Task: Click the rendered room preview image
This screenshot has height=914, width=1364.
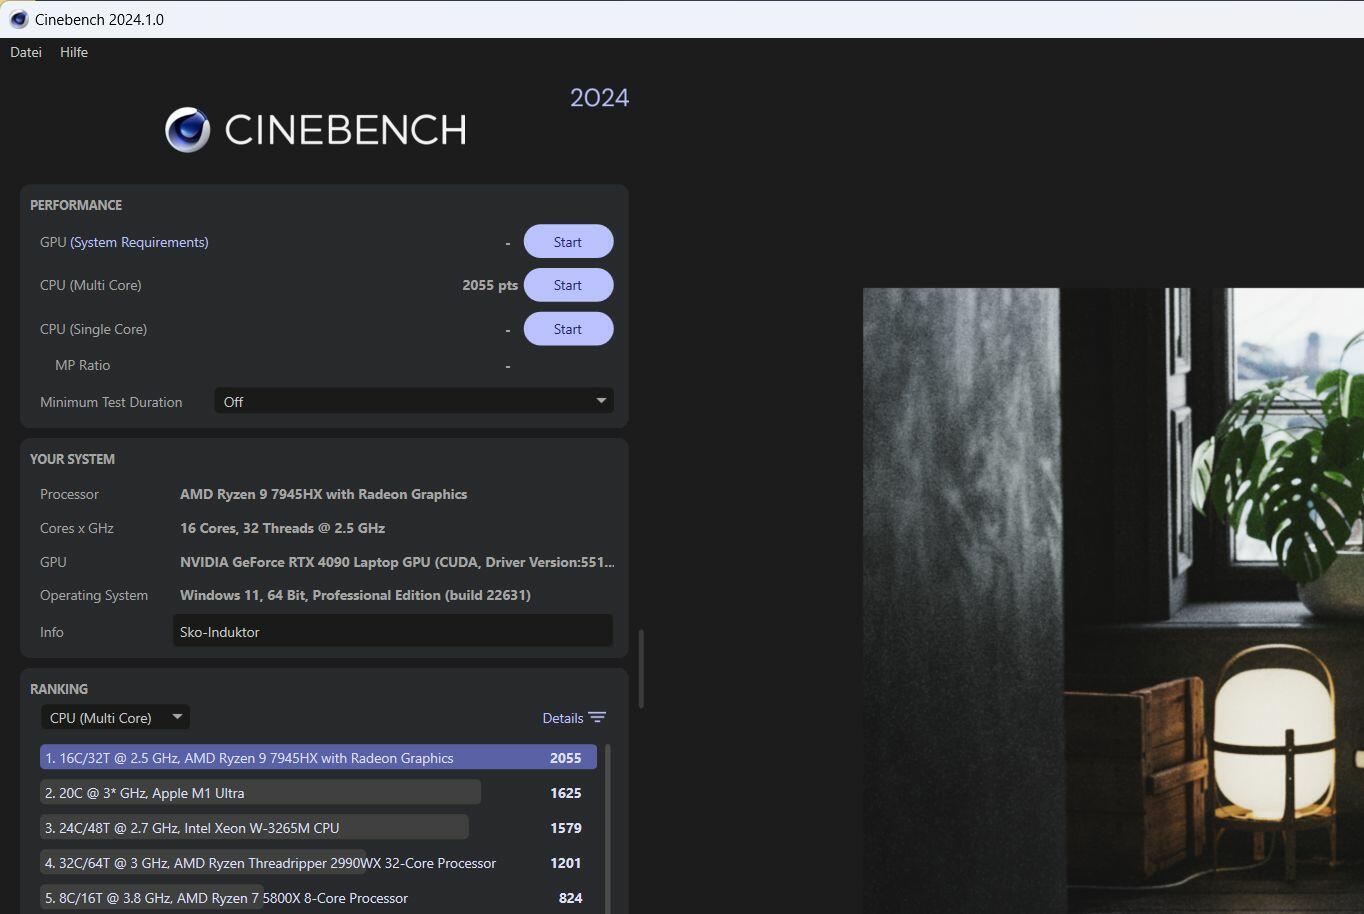Action: pos(1112,600)
